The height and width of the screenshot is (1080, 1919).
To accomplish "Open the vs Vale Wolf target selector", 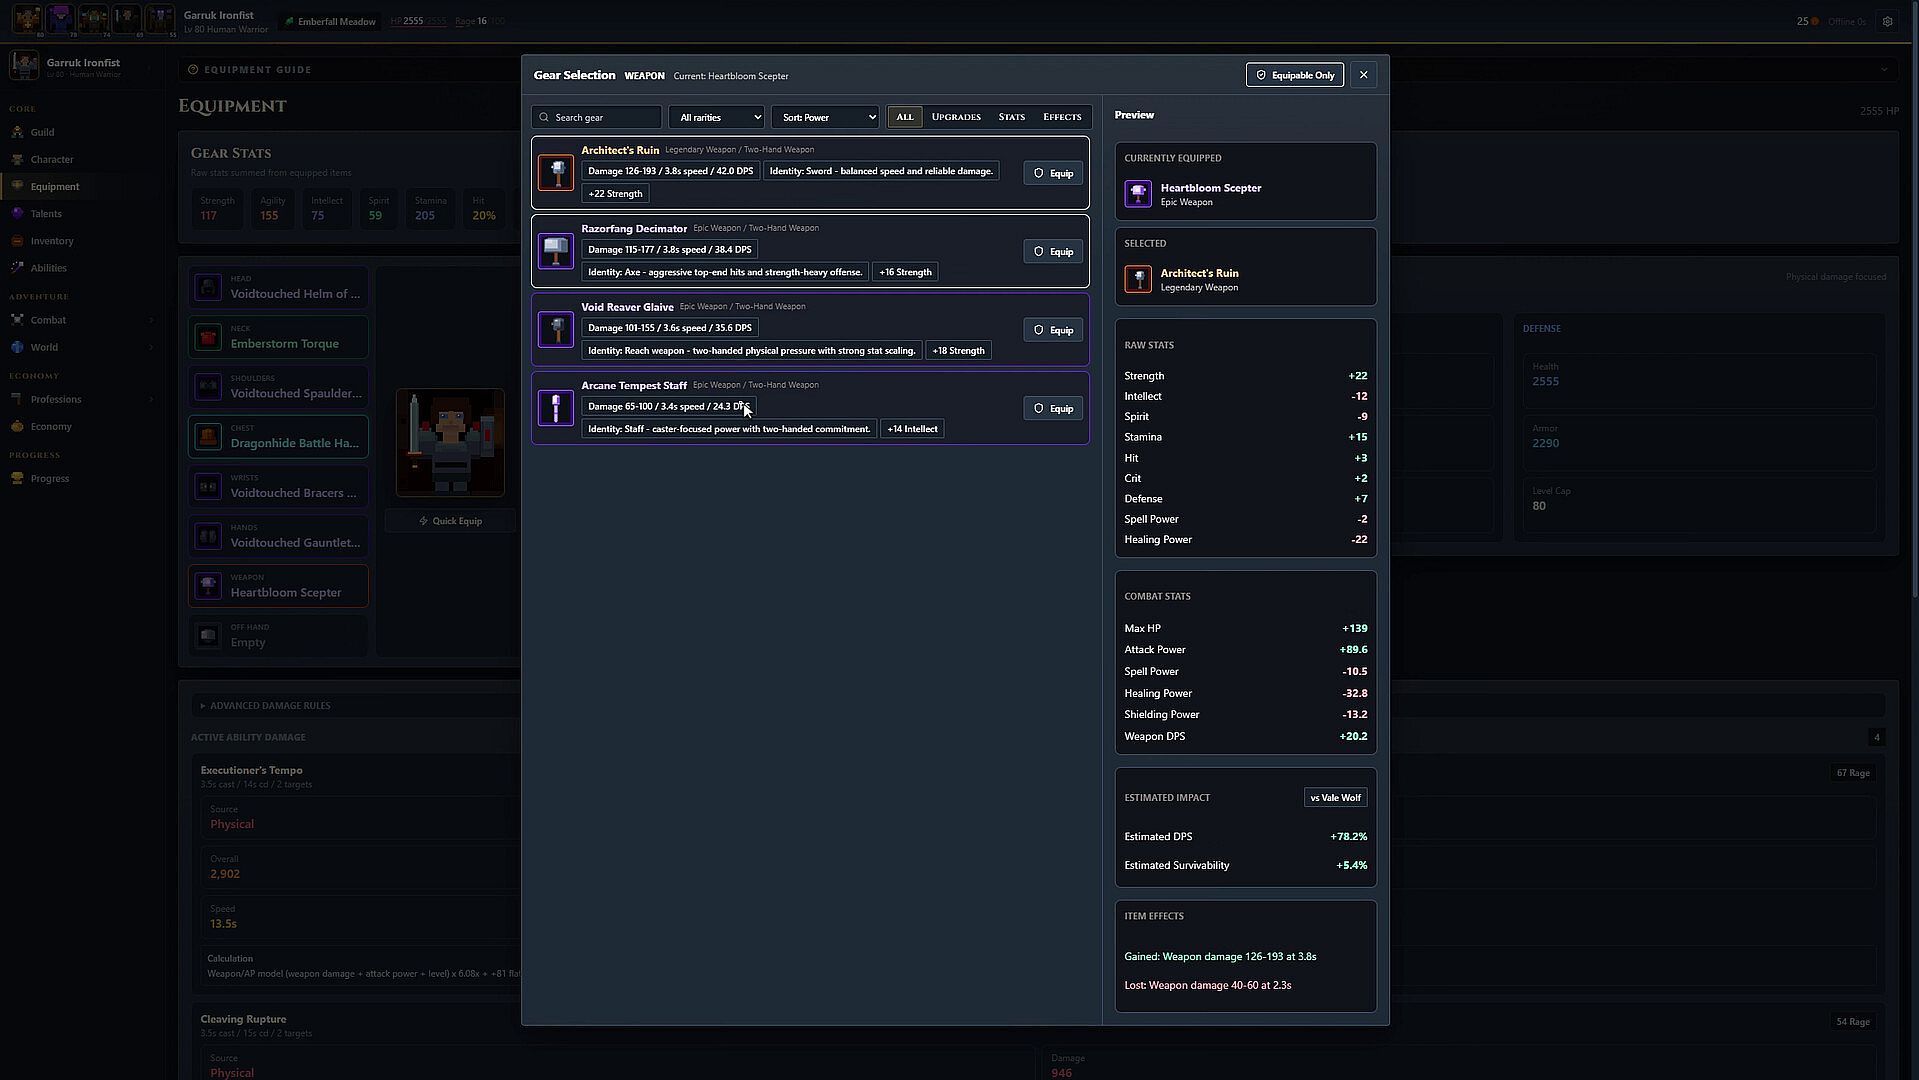I will pos(1335,798).
